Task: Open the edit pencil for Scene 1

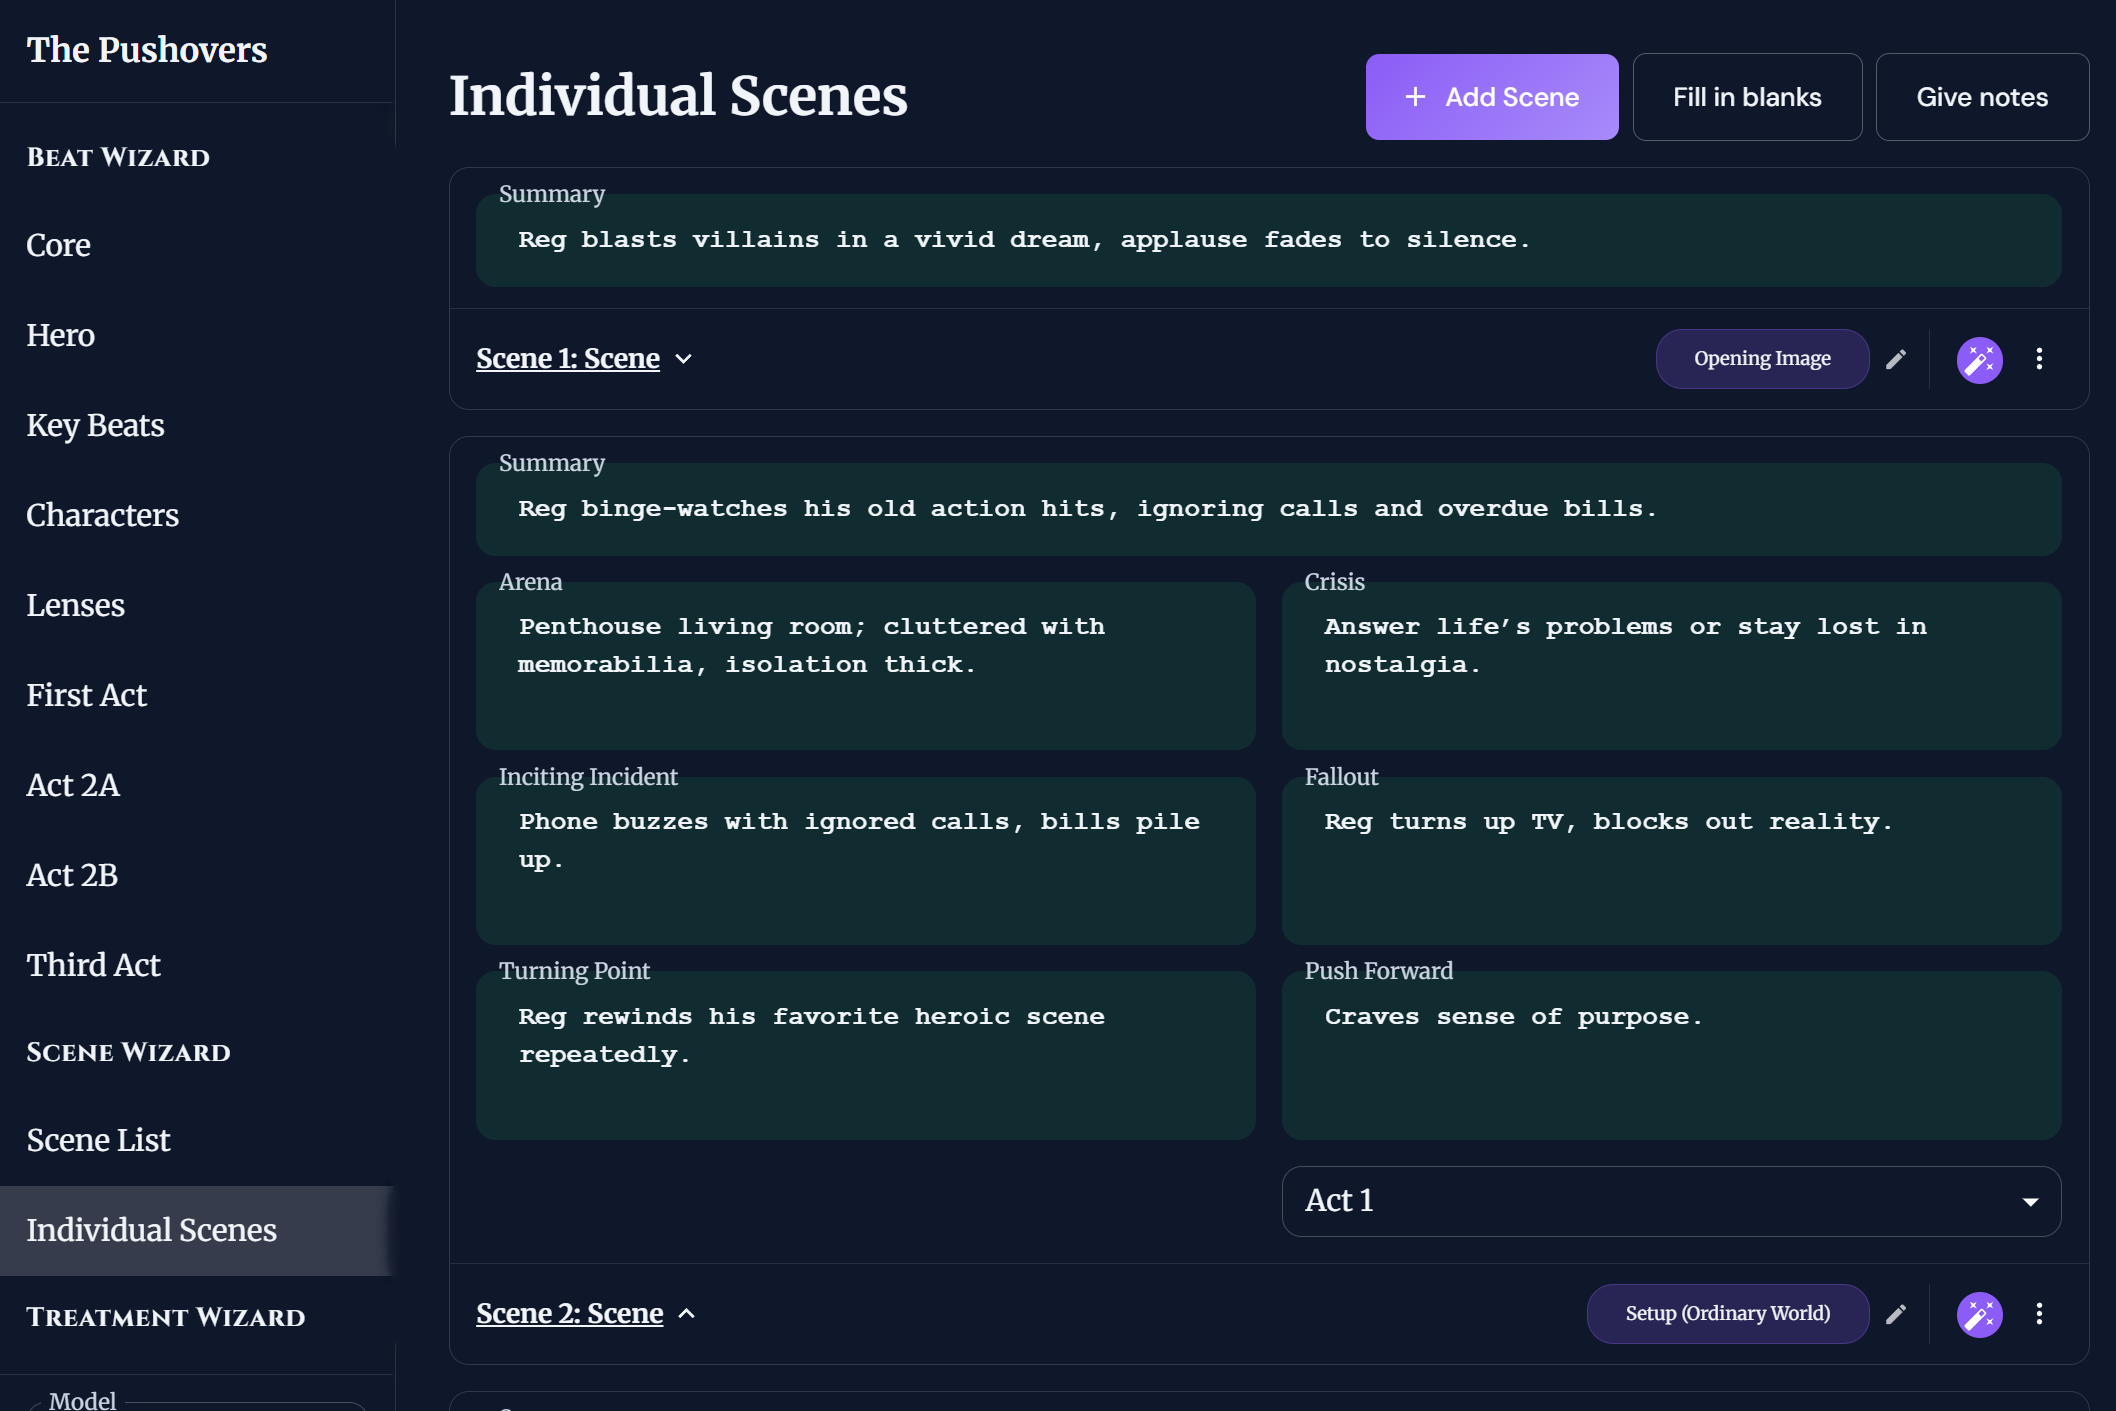Action: tap(1896, 358)
